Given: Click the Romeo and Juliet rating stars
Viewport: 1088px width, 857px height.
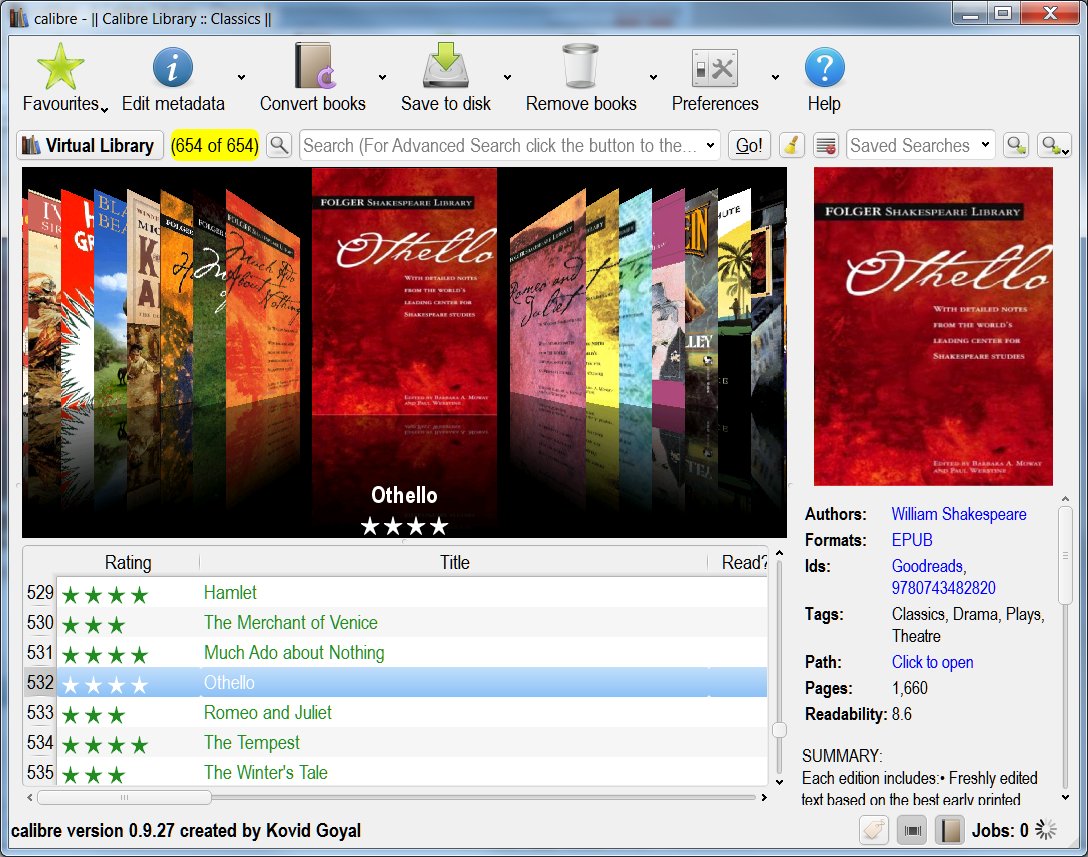Looking at the screenshot, I should 94,715.
